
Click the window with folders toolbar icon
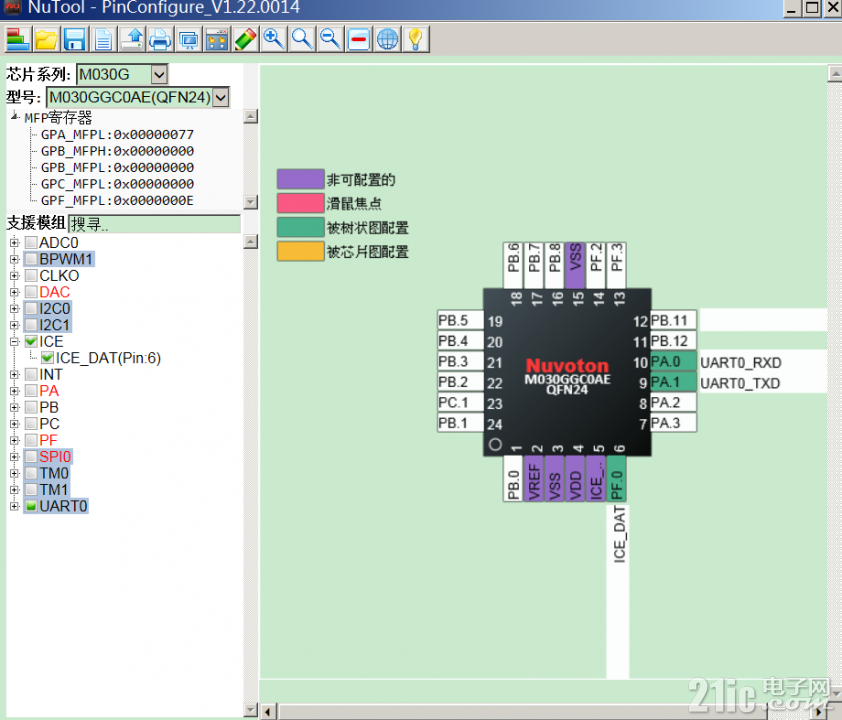pyautogui.click(x=217, y=39)
